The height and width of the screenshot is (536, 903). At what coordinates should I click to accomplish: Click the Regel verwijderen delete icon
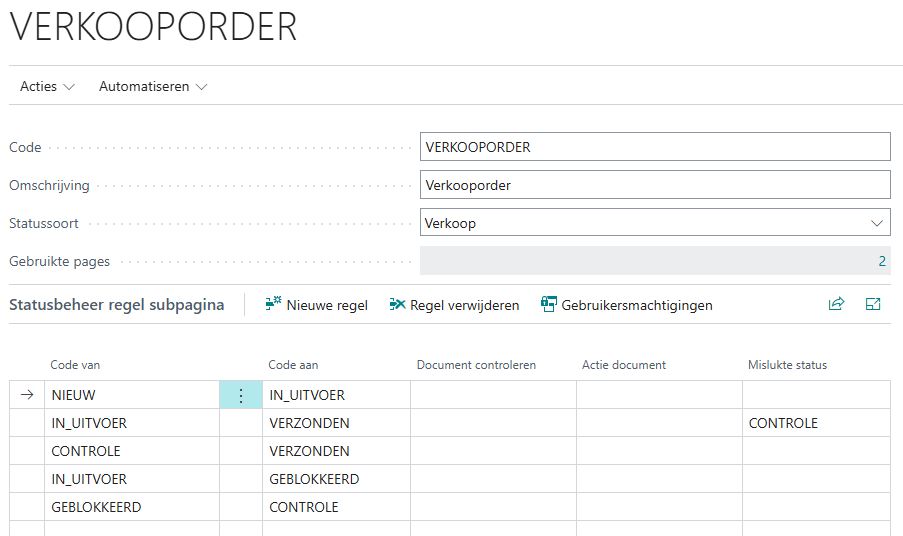tap(397, 305)
